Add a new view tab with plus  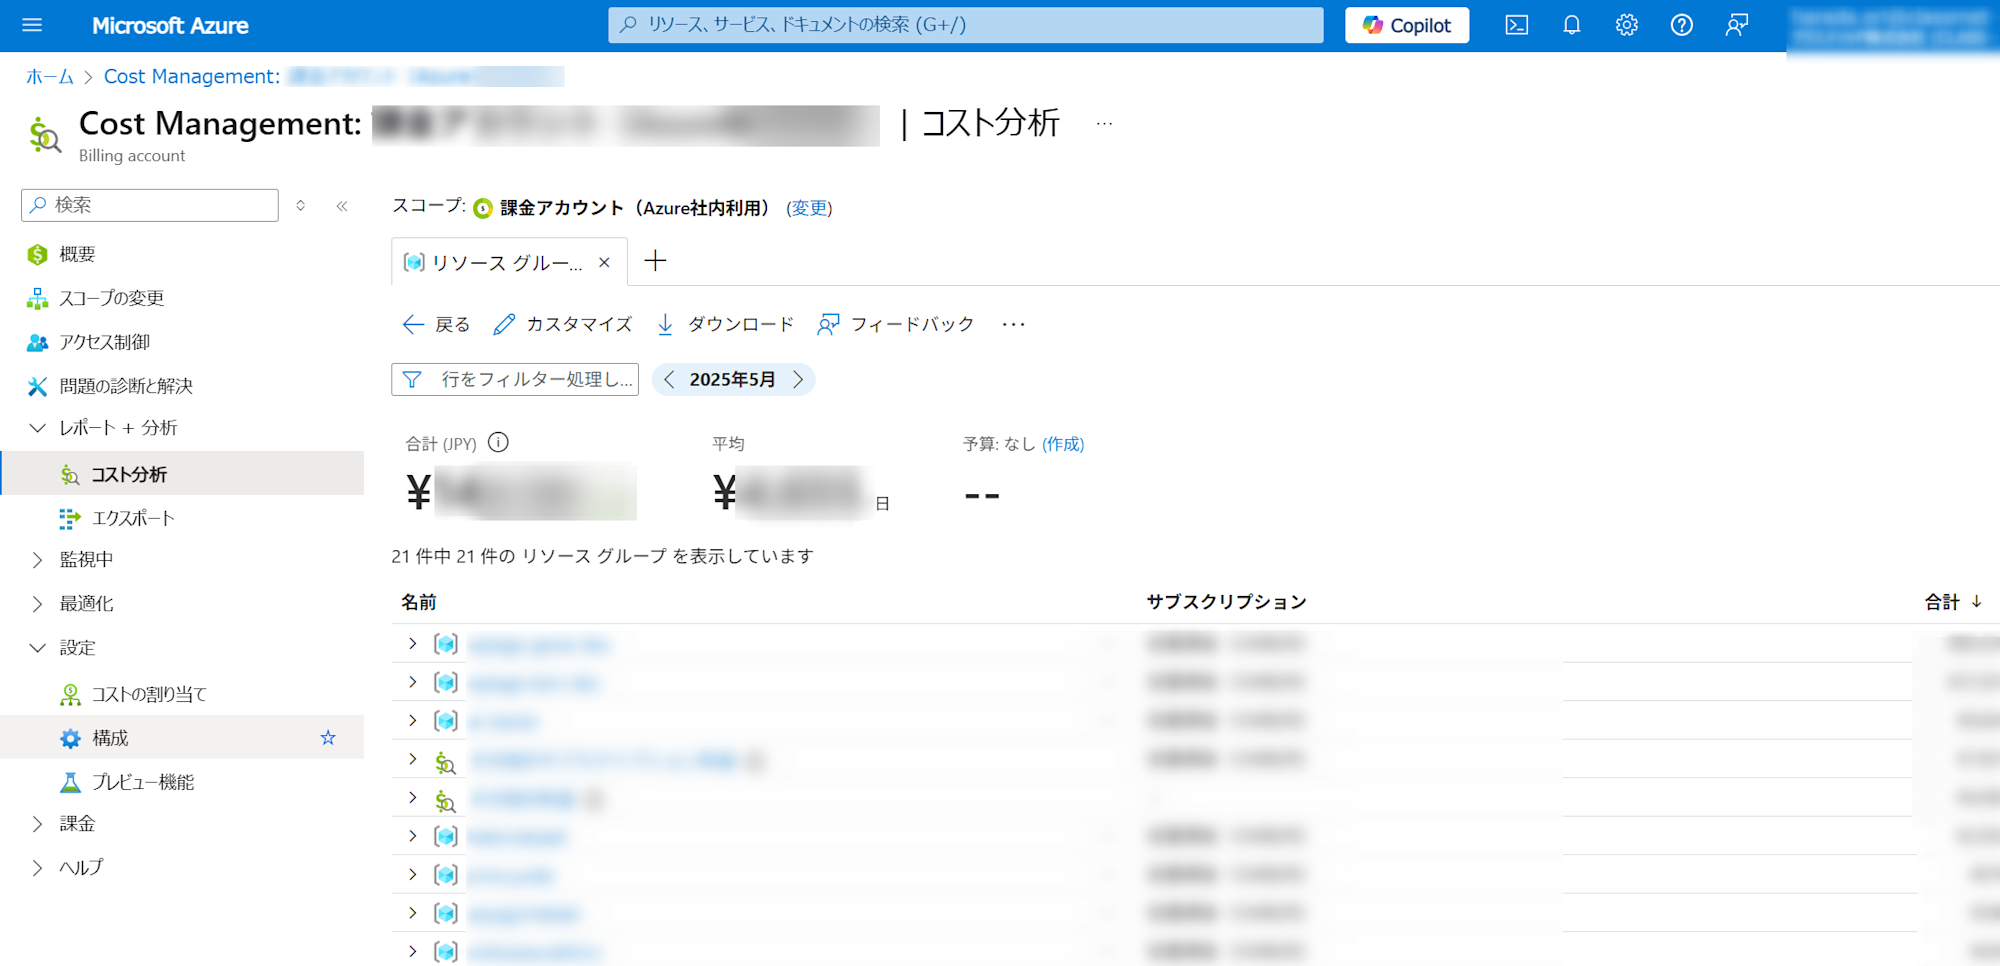click(655, 261)
